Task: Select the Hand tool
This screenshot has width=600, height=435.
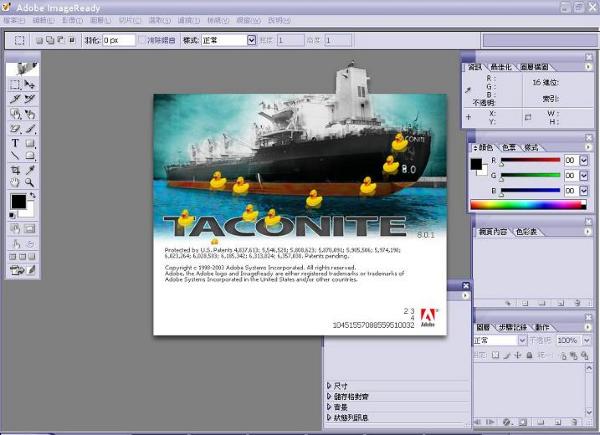Action: coord(15,182)
